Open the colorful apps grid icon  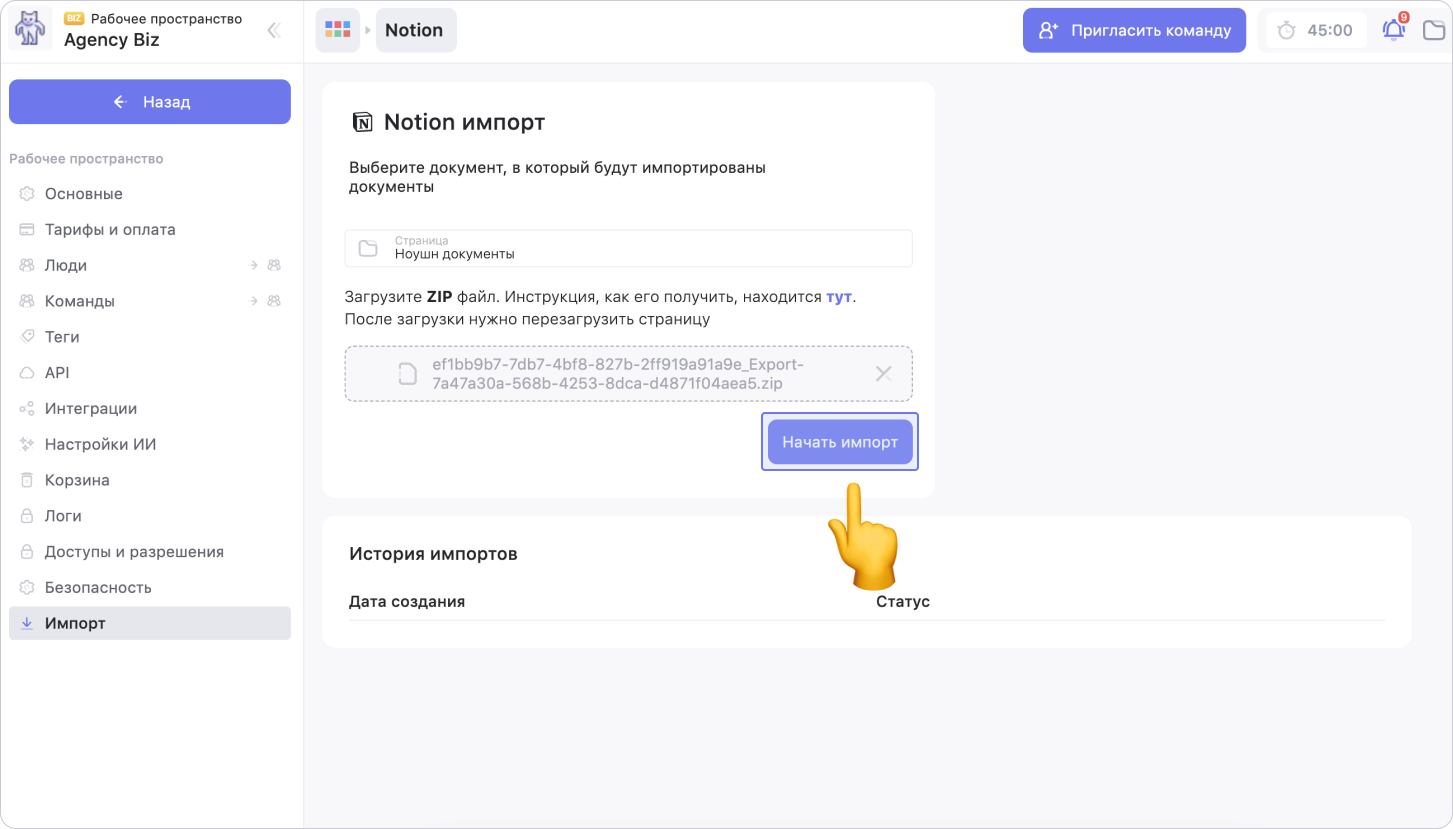pyautogui.click(x=338, y=30)
